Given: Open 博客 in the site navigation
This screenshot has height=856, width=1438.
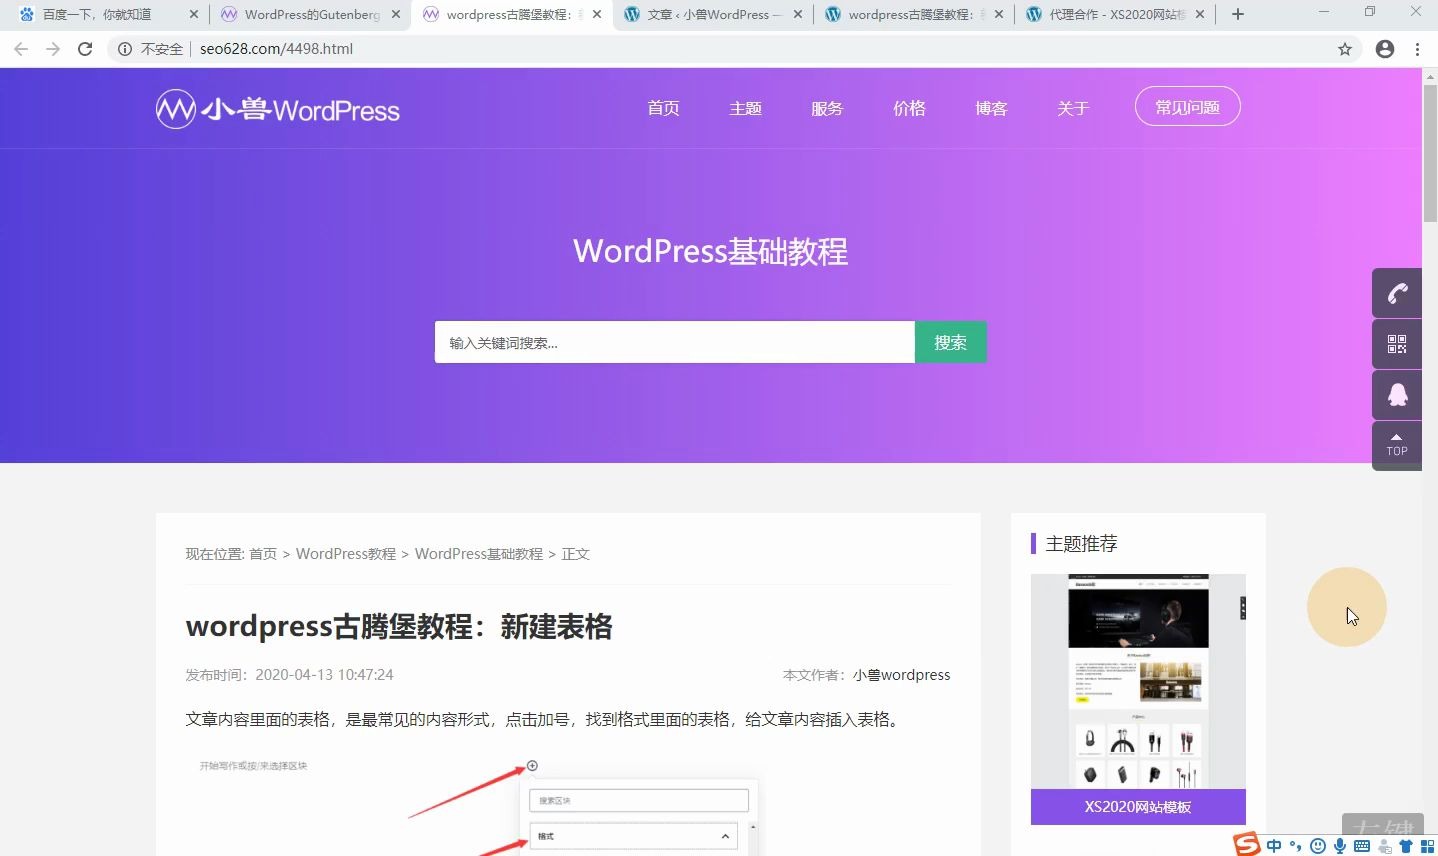Looking at the screenshot, I should [991, 108].
